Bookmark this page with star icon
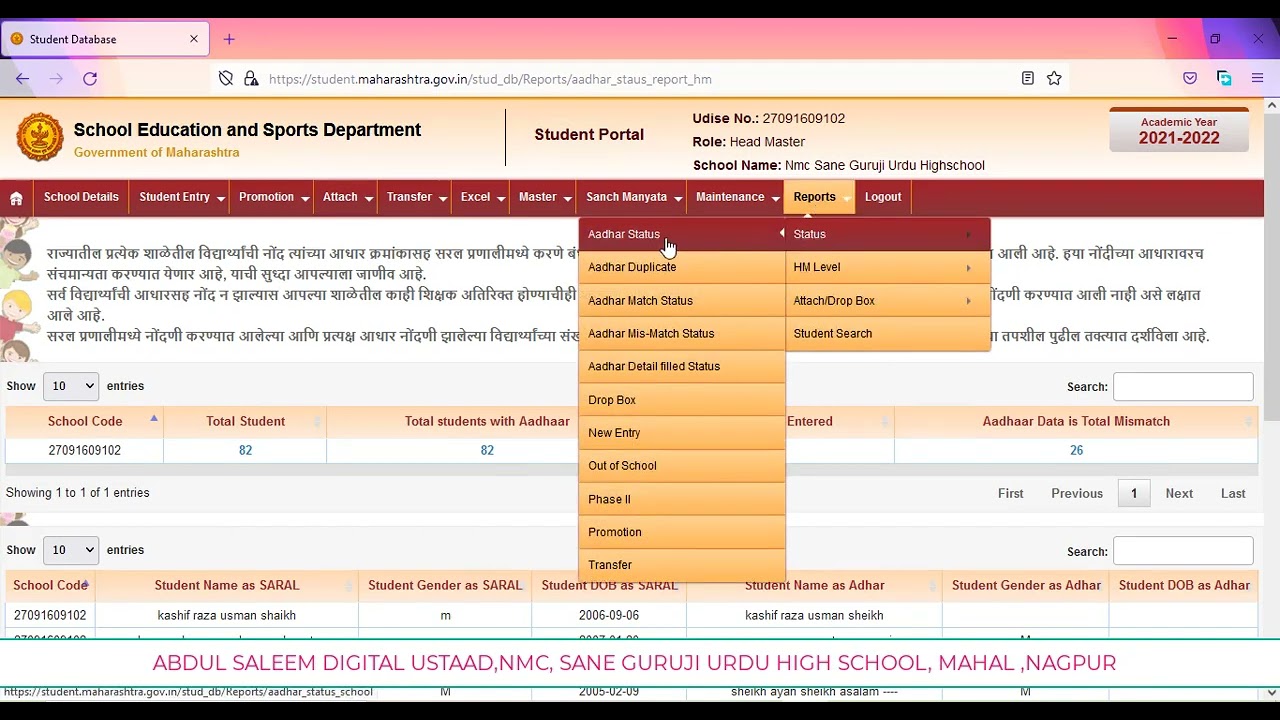The height and width of the screenshot is (720, 1280). pos(1054,78)
